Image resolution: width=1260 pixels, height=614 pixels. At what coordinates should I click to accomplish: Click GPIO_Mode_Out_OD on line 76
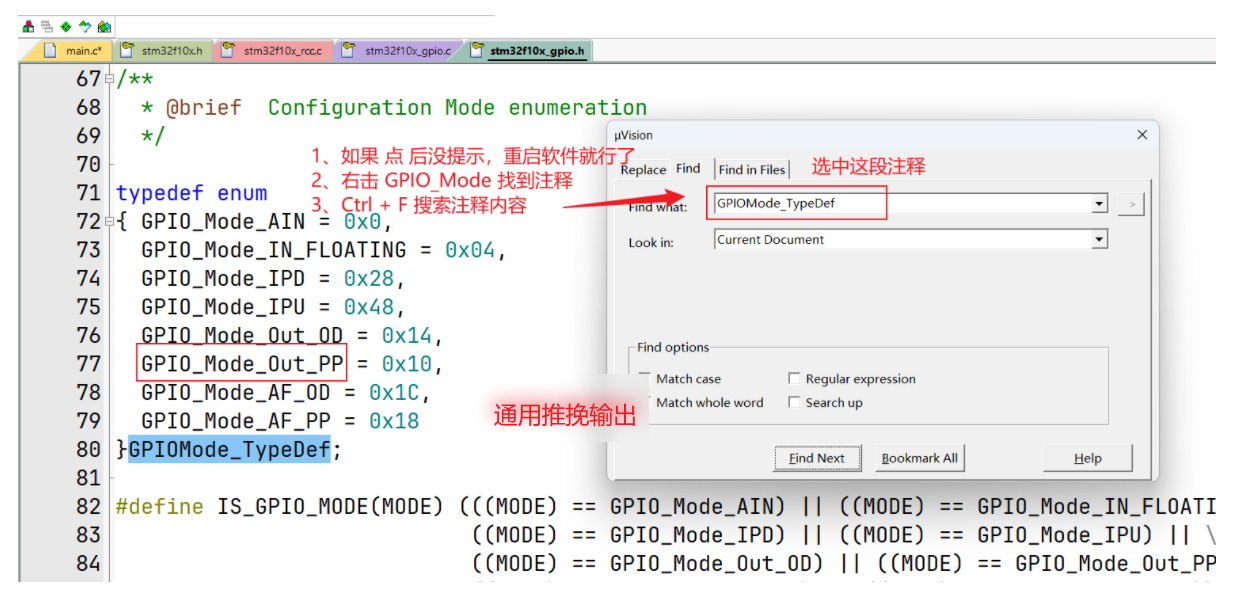click(242, 335)
